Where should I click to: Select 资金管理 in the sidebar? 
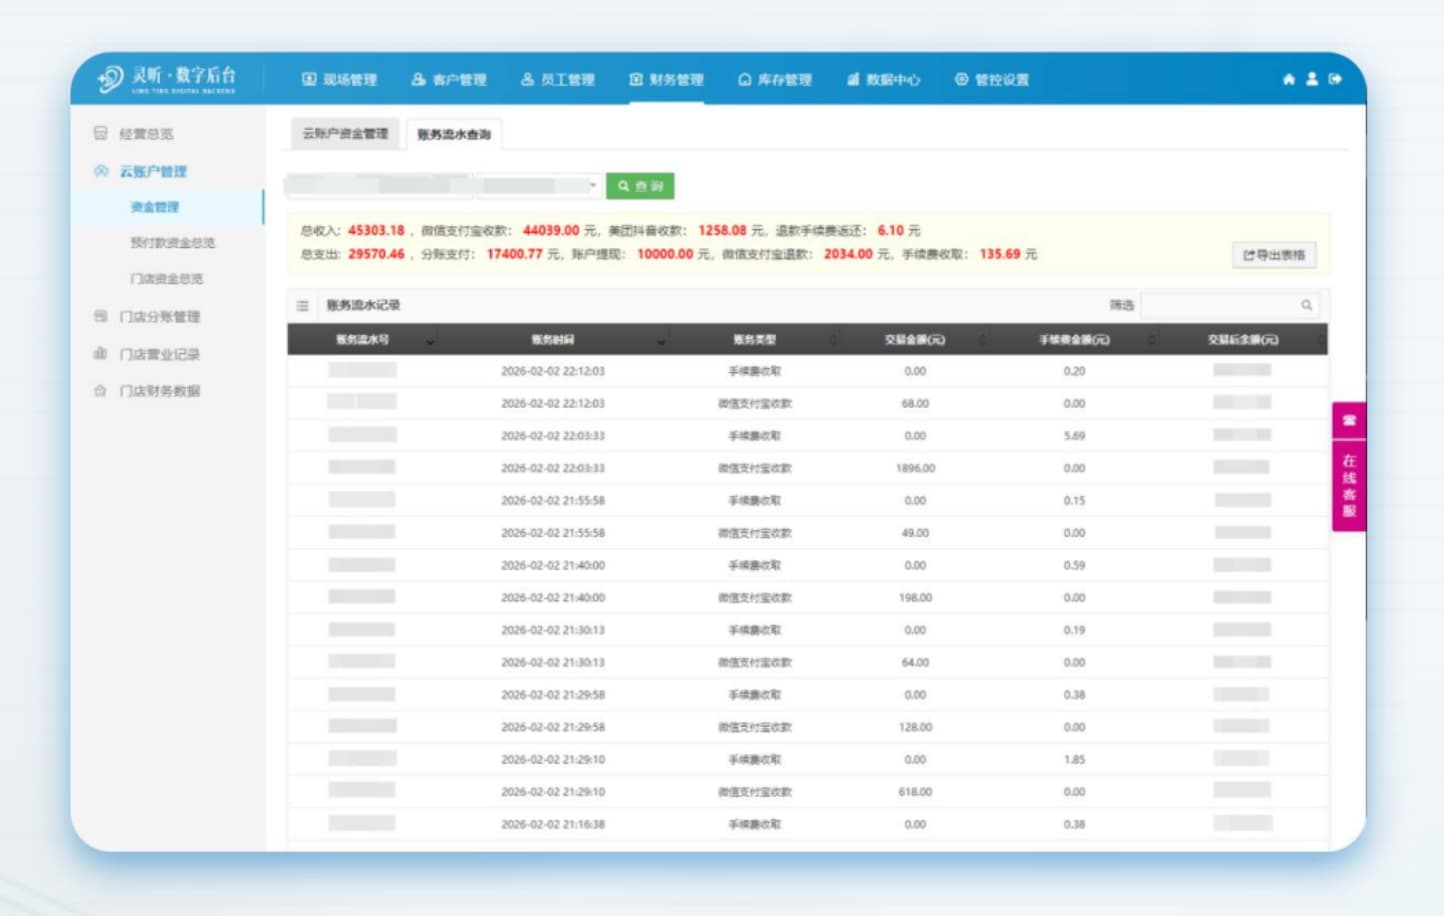click(x=155, y=207)
